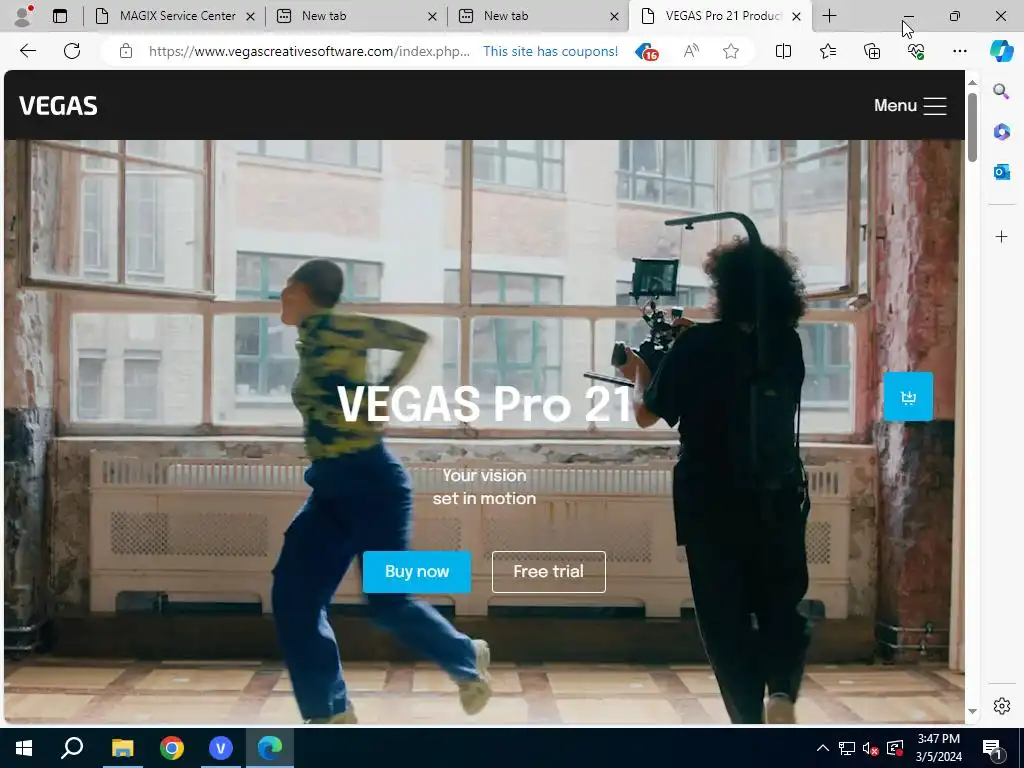Add this page to favorites star
The image size is (1024, 768).
pos(731,51)
